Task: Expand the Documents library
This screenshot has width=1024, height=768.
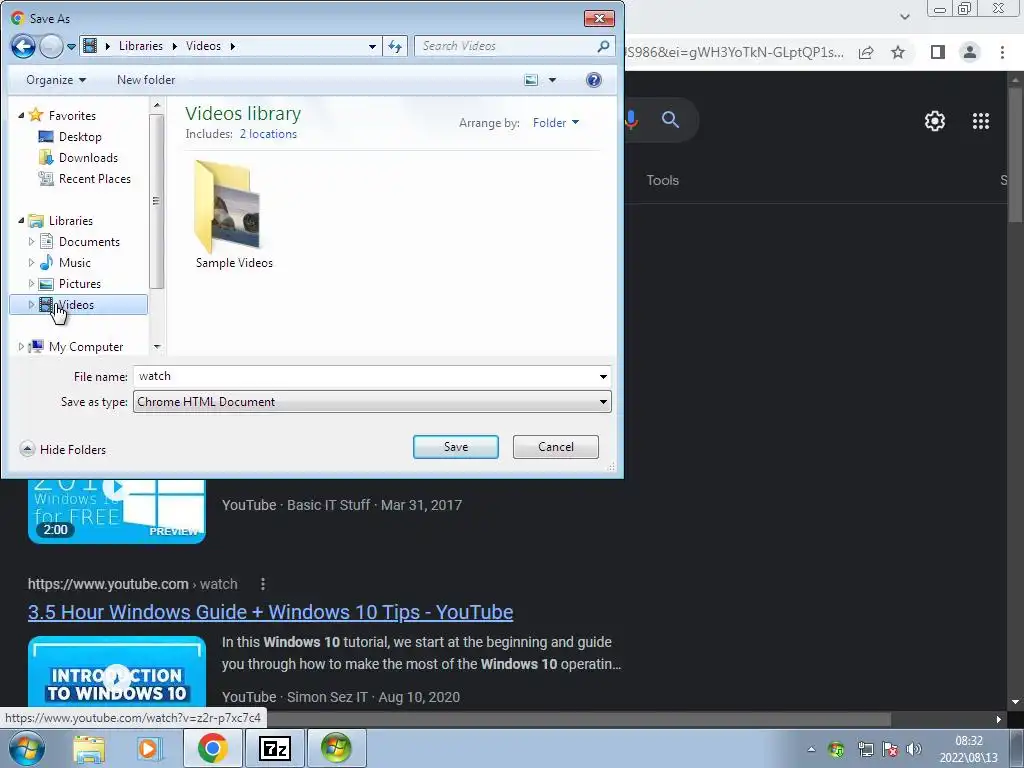Action: [31, 242]
